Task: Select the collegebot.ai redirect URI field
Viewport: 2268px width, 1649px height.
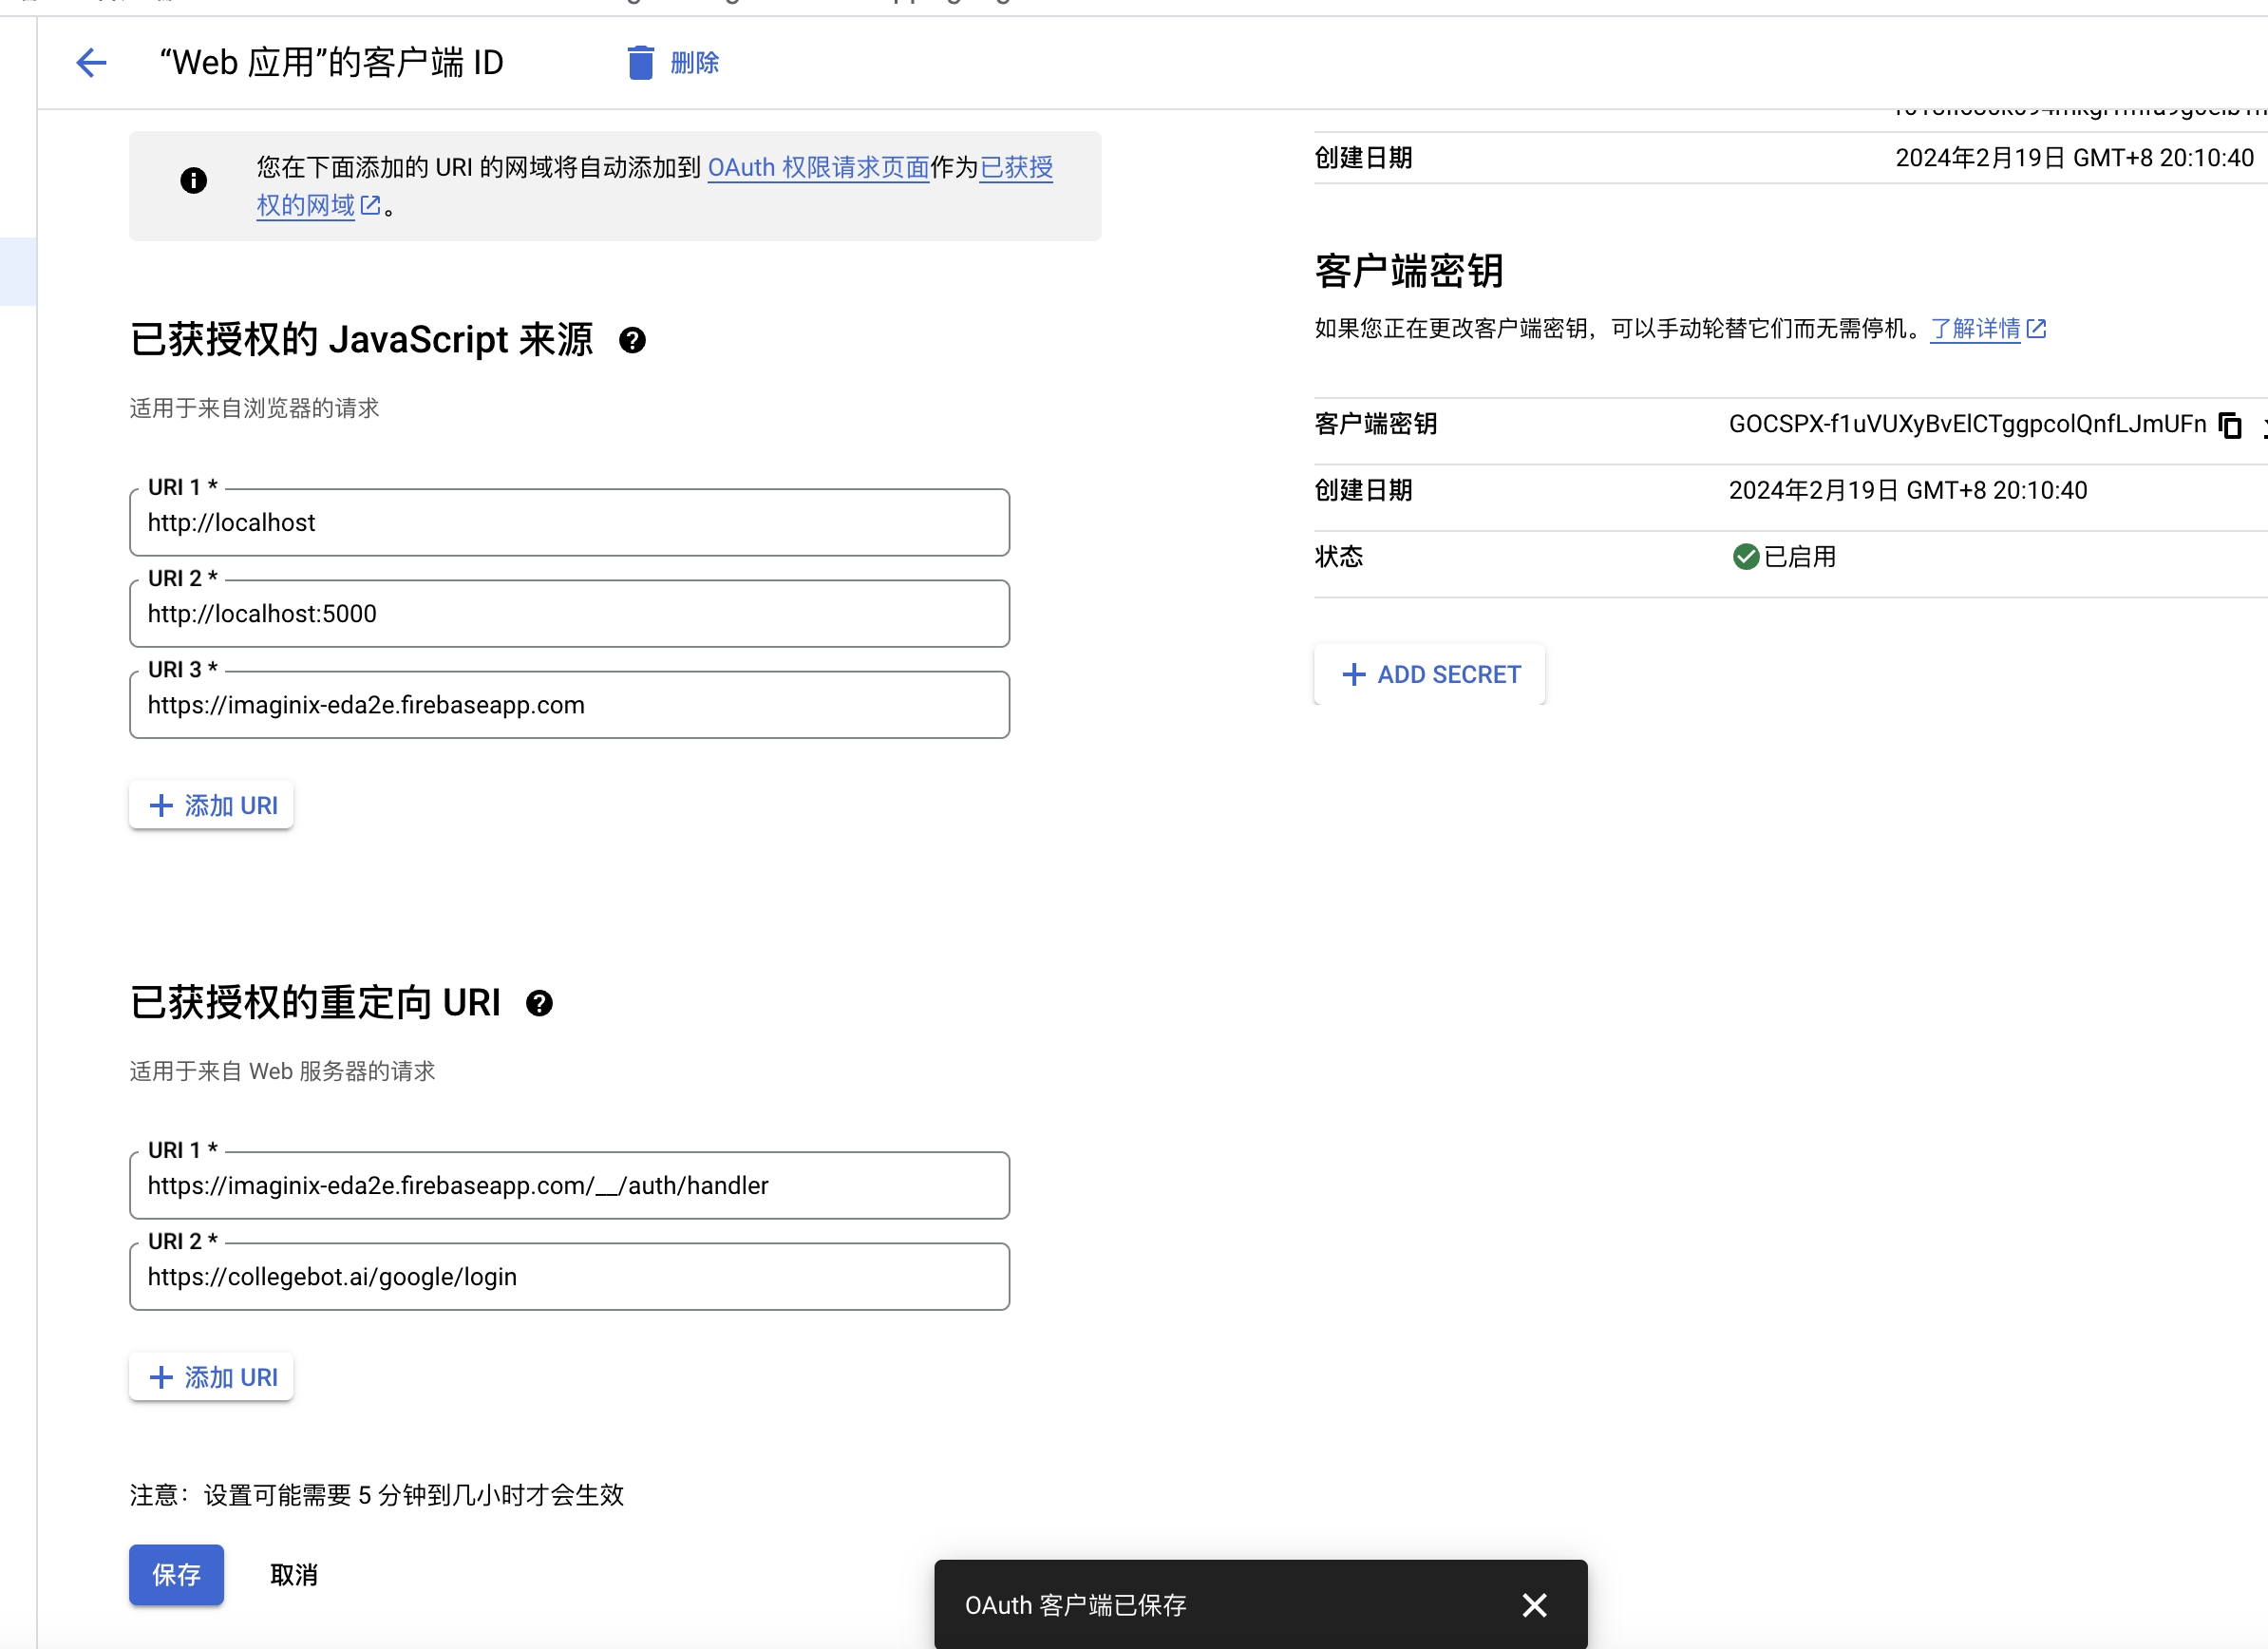Action: tap(569, 1276)
